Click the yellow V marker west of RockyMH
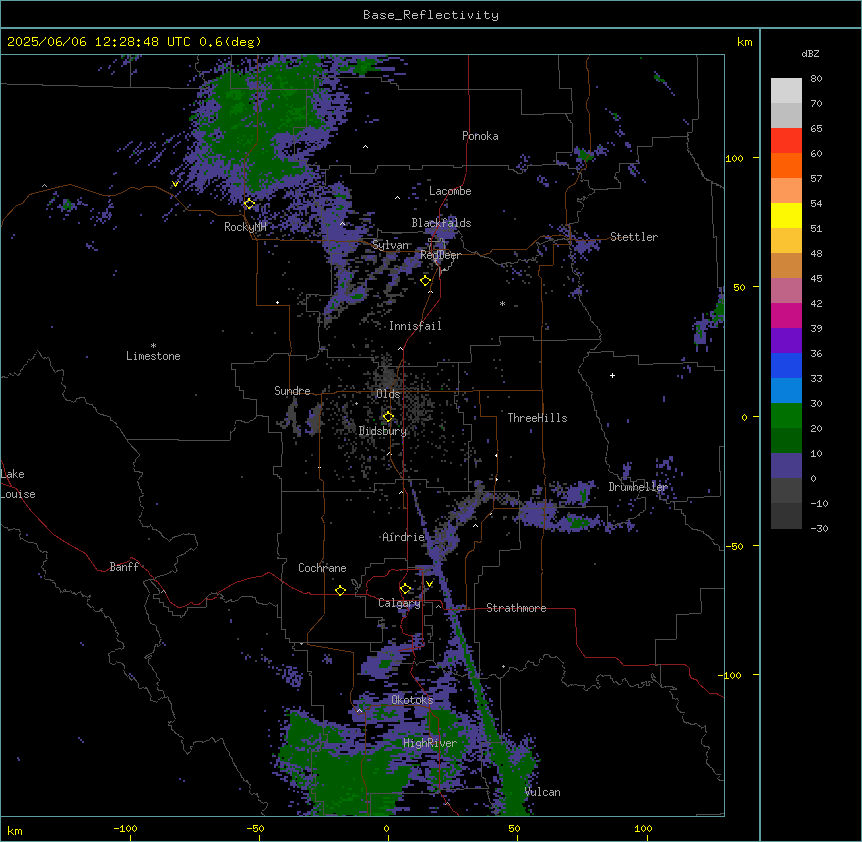Screen dimensions: 862x842 (175, 184)
